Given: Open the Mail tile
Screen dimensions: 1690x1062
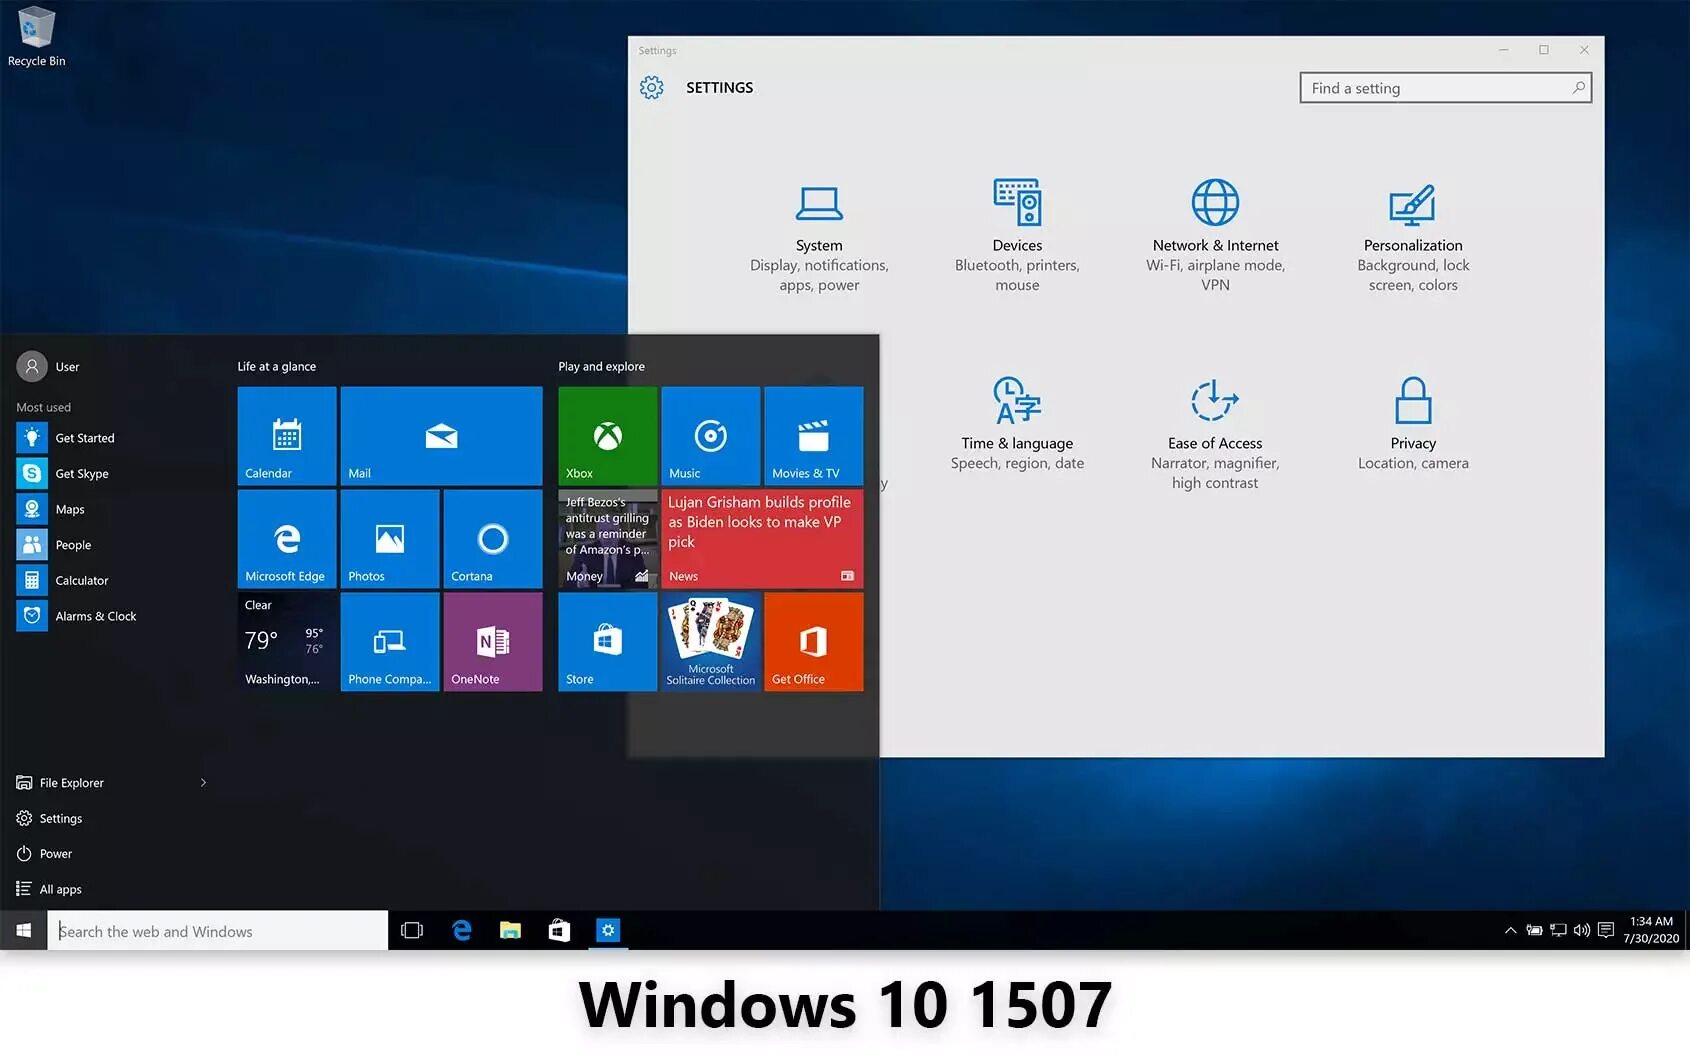Looking at the screenshot, I should tap(441, 436).
